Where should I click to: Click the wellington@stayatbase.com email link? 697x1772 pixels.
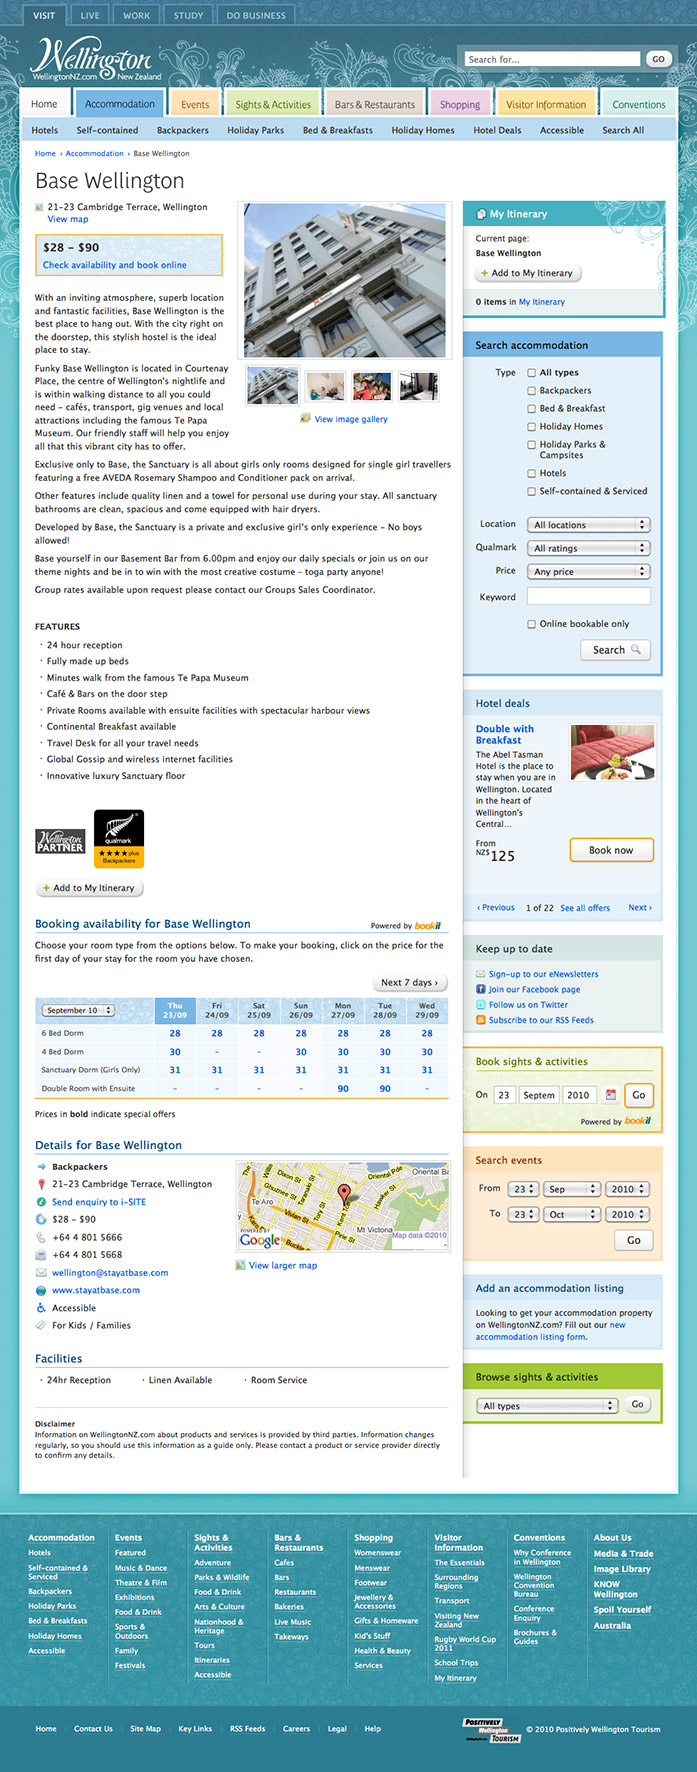(x=110, y=1273)
